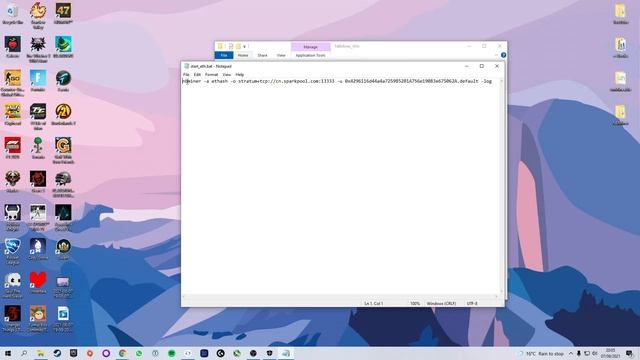Open the taskbar clock and date

tap(611, 353)
